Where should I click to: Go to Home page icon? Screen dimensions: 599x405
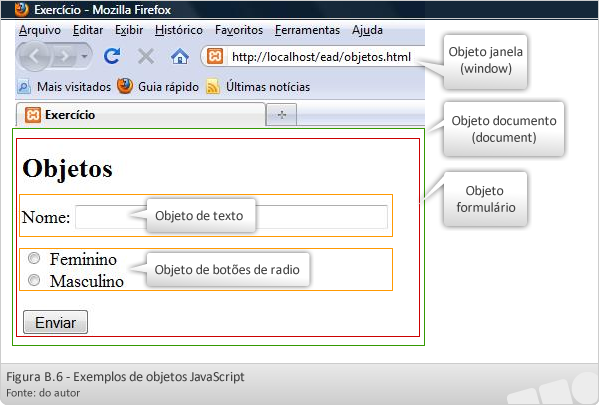[180, 57]
